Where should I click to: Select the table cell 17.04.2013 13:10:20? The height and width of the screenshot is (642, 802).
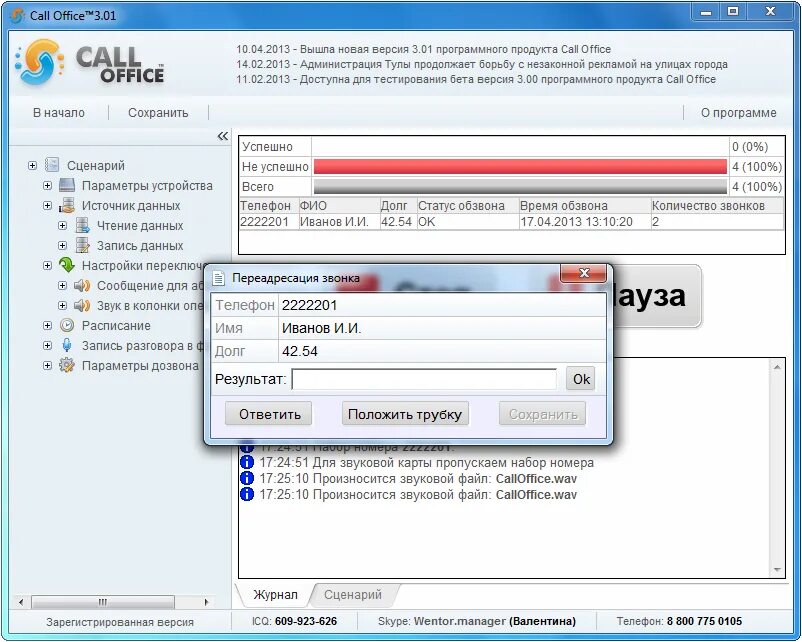585,222
